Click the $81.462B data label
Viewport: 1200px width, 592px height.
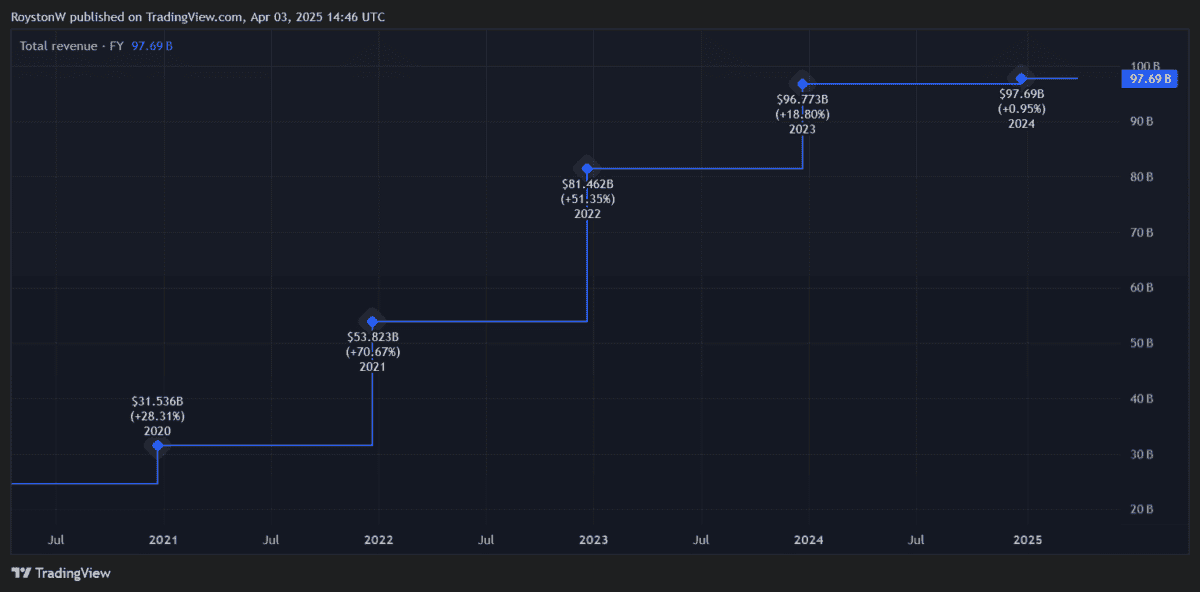[587, 184]
